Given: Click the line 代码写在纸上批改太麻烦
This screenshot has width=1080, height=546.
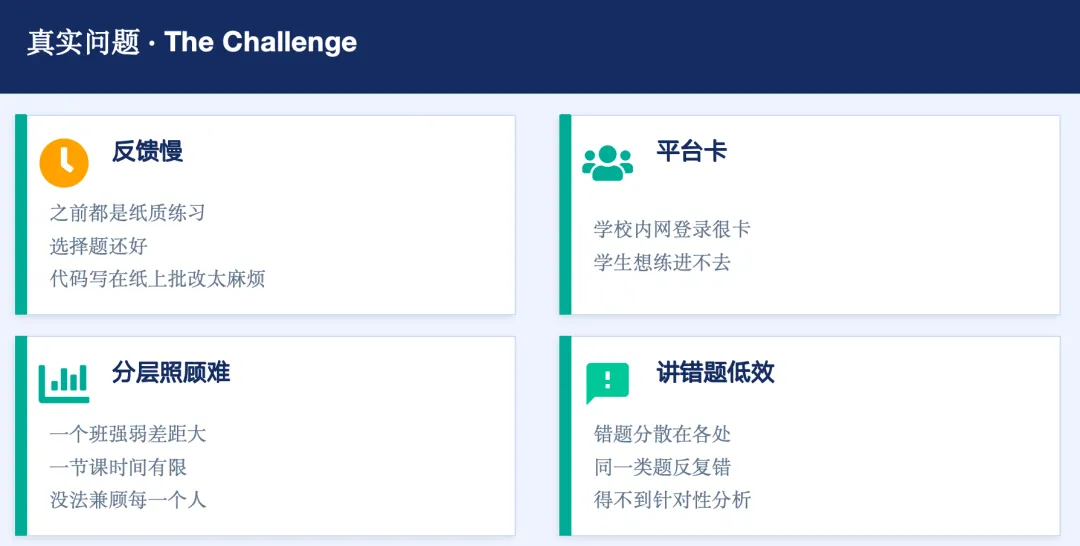Looking at the screenshot, I should pos(157,279).
